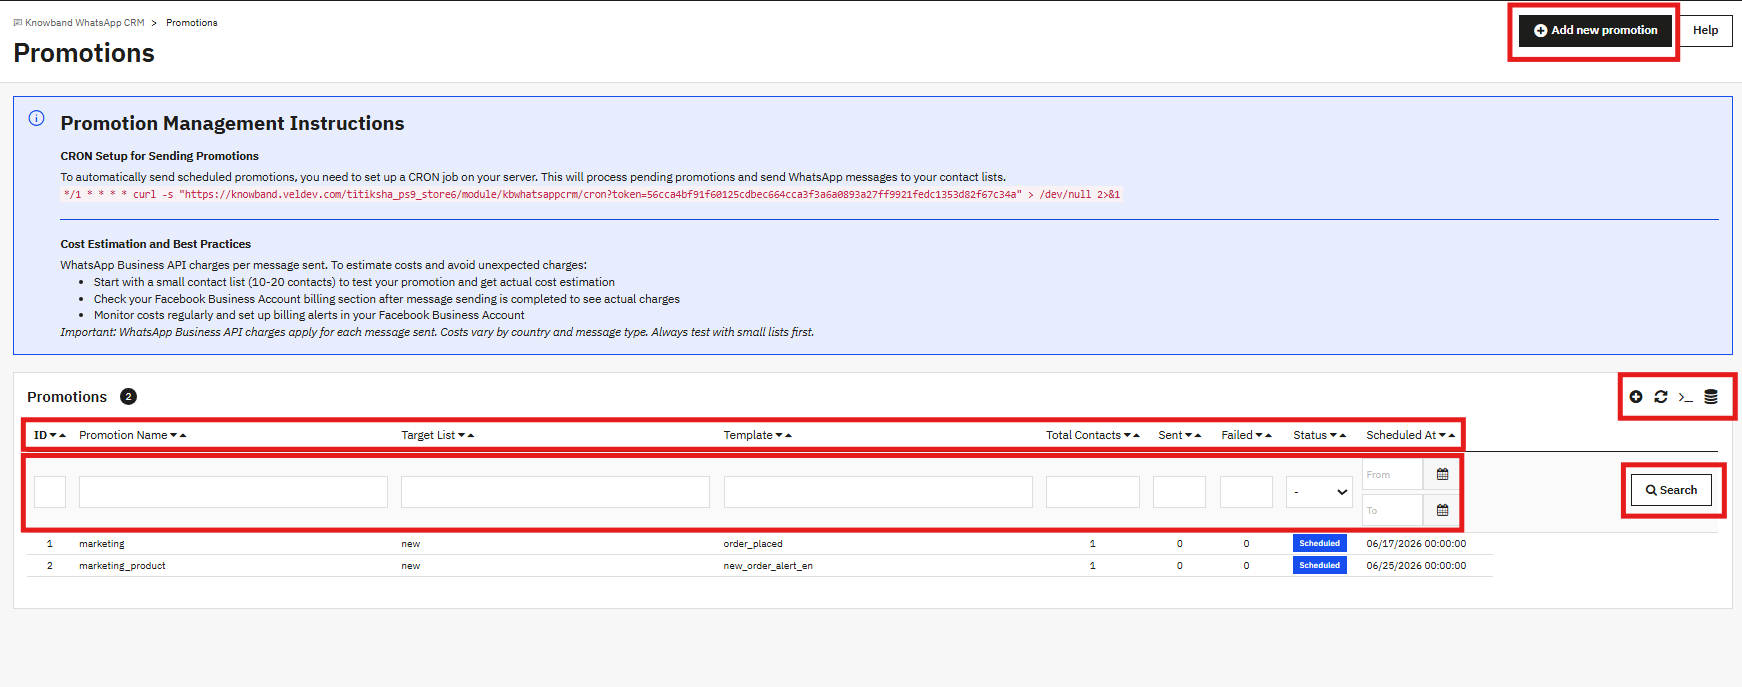1742x687 pixels.
Task: Click the promotions count badge 2
Action: click(x=128, y=397)
